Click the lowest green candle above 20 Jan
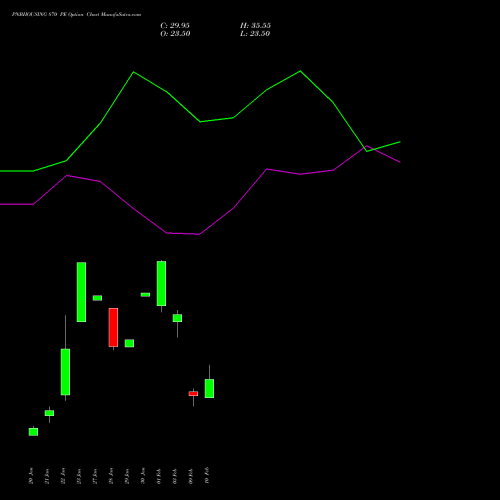This screenshot has width=500, height=500. (x=33, y=432)
